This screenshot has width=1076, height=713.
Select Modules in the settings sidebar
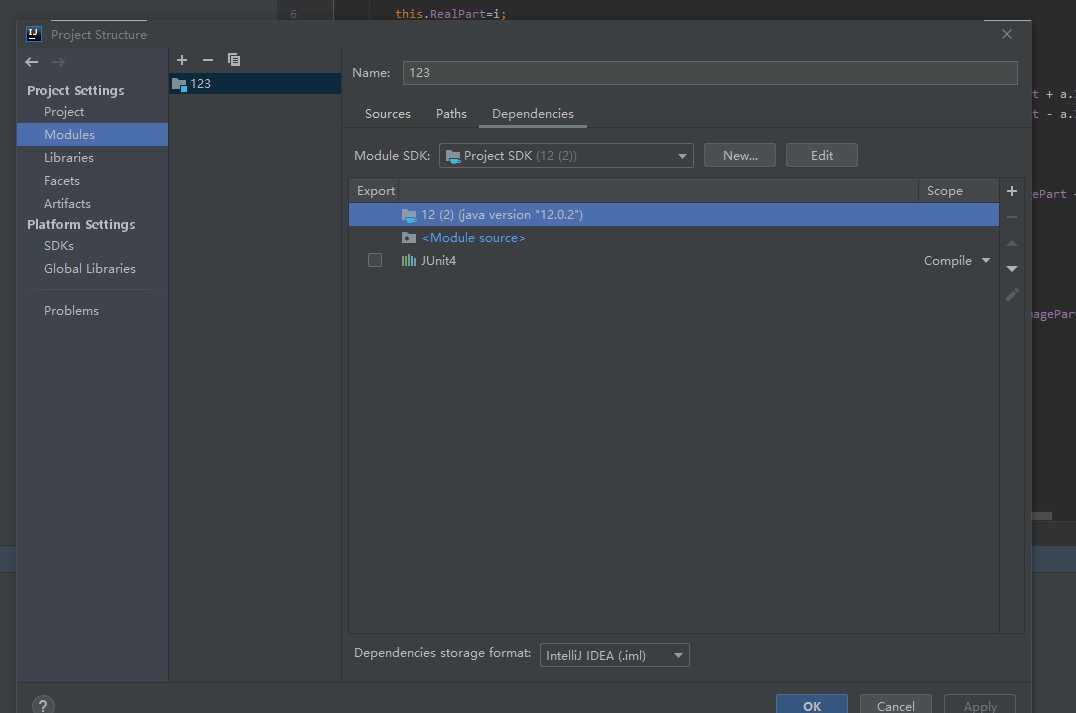click(x=92, y=135)
